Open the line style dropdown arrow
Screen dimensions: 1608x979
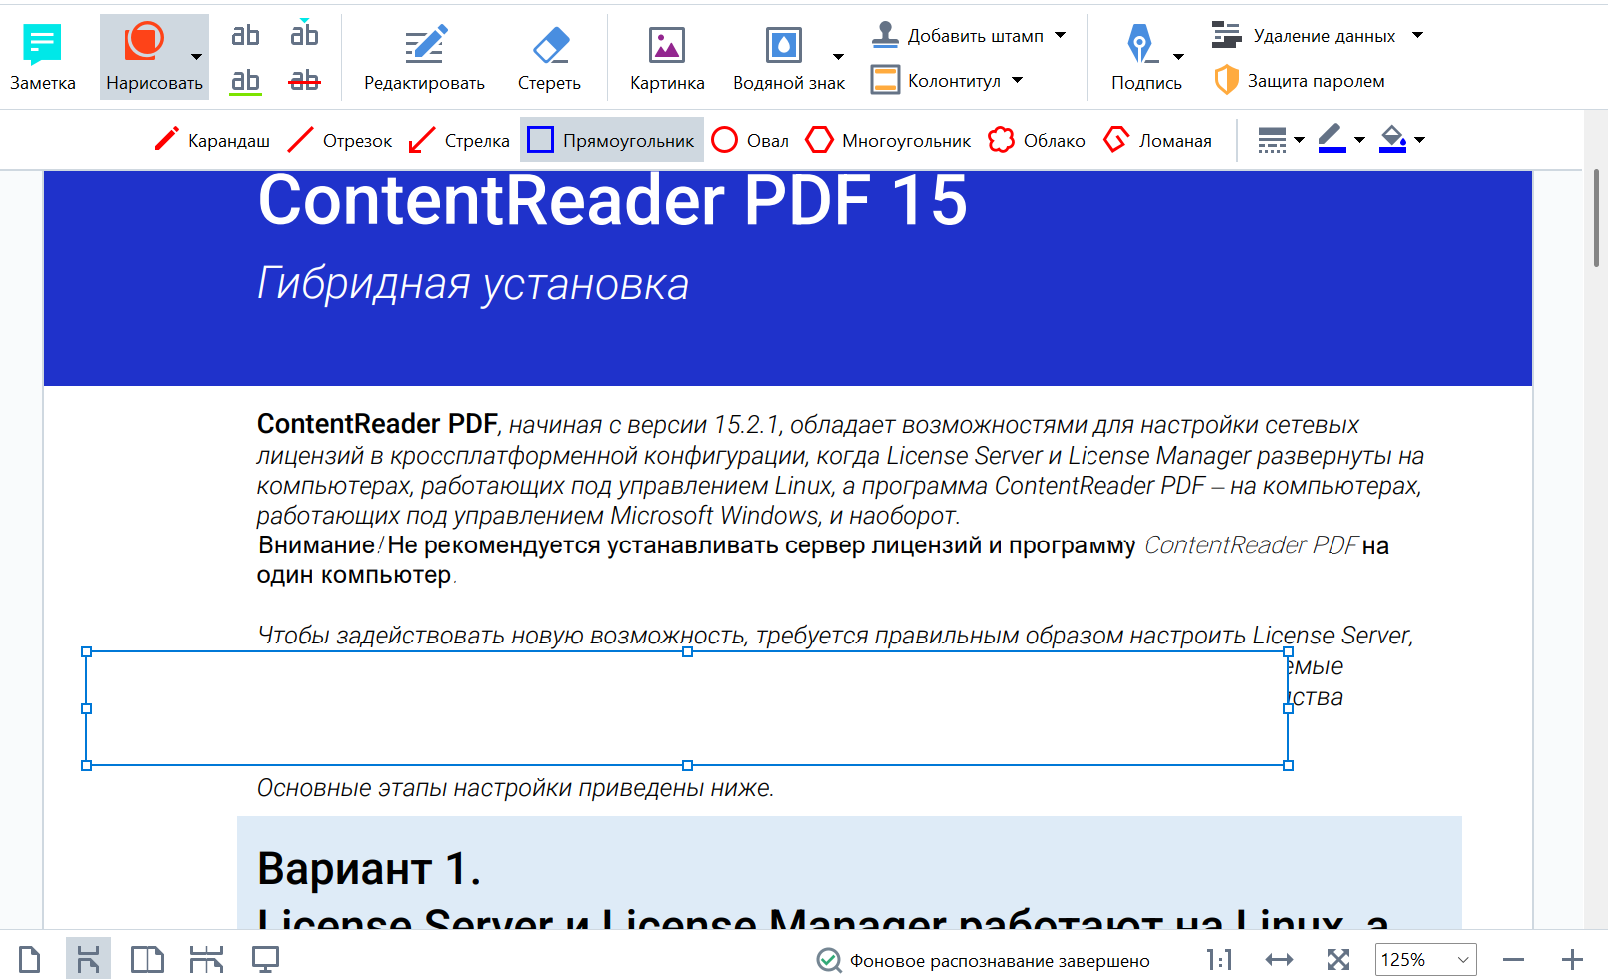[x=1299, y=140]
